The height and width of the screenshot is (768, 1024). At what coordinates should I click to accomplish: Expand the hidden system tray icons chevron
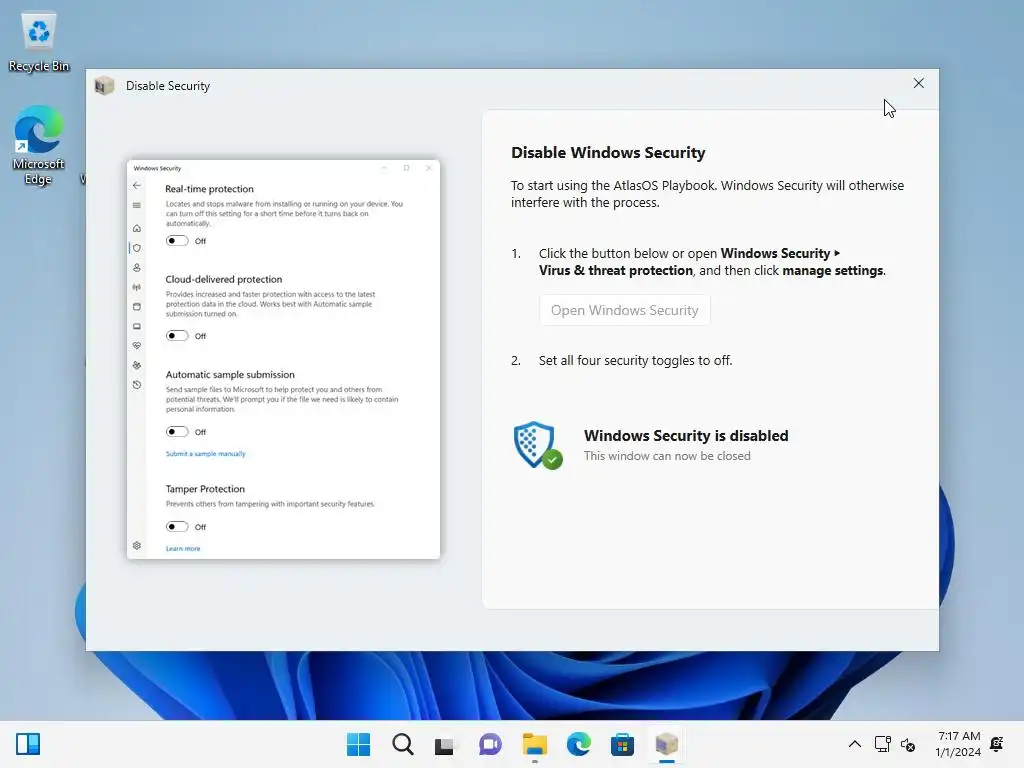(854, 744)
